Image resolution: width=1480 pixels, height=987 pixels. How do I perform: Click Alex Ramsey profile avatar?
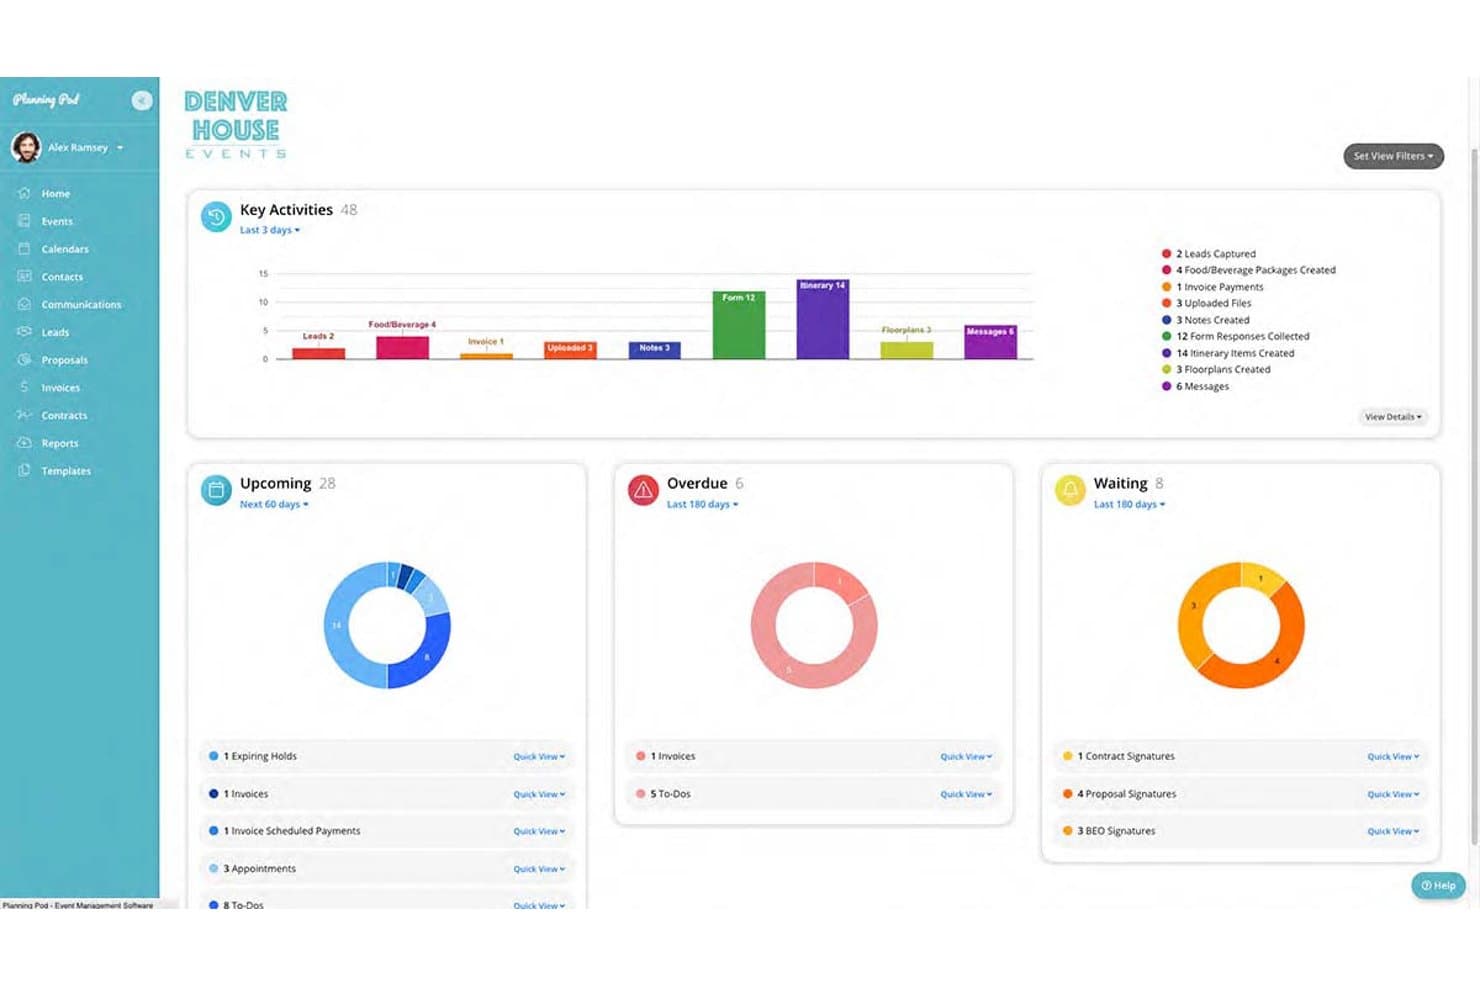[26, 147]
